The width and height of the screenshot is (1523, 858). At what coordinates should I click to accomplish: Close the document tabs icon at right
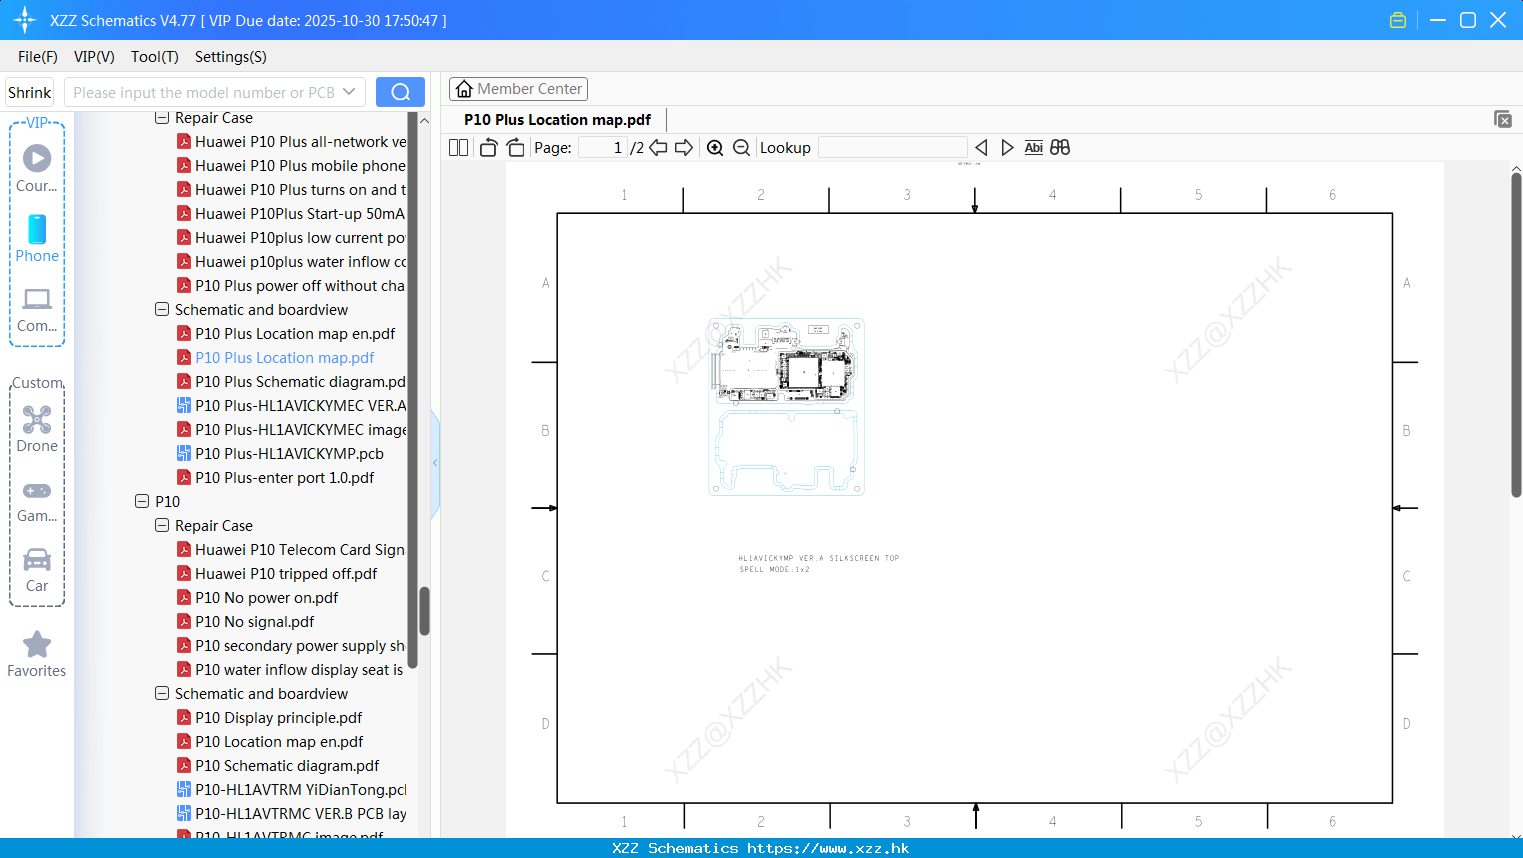[x=1503, y=119]
